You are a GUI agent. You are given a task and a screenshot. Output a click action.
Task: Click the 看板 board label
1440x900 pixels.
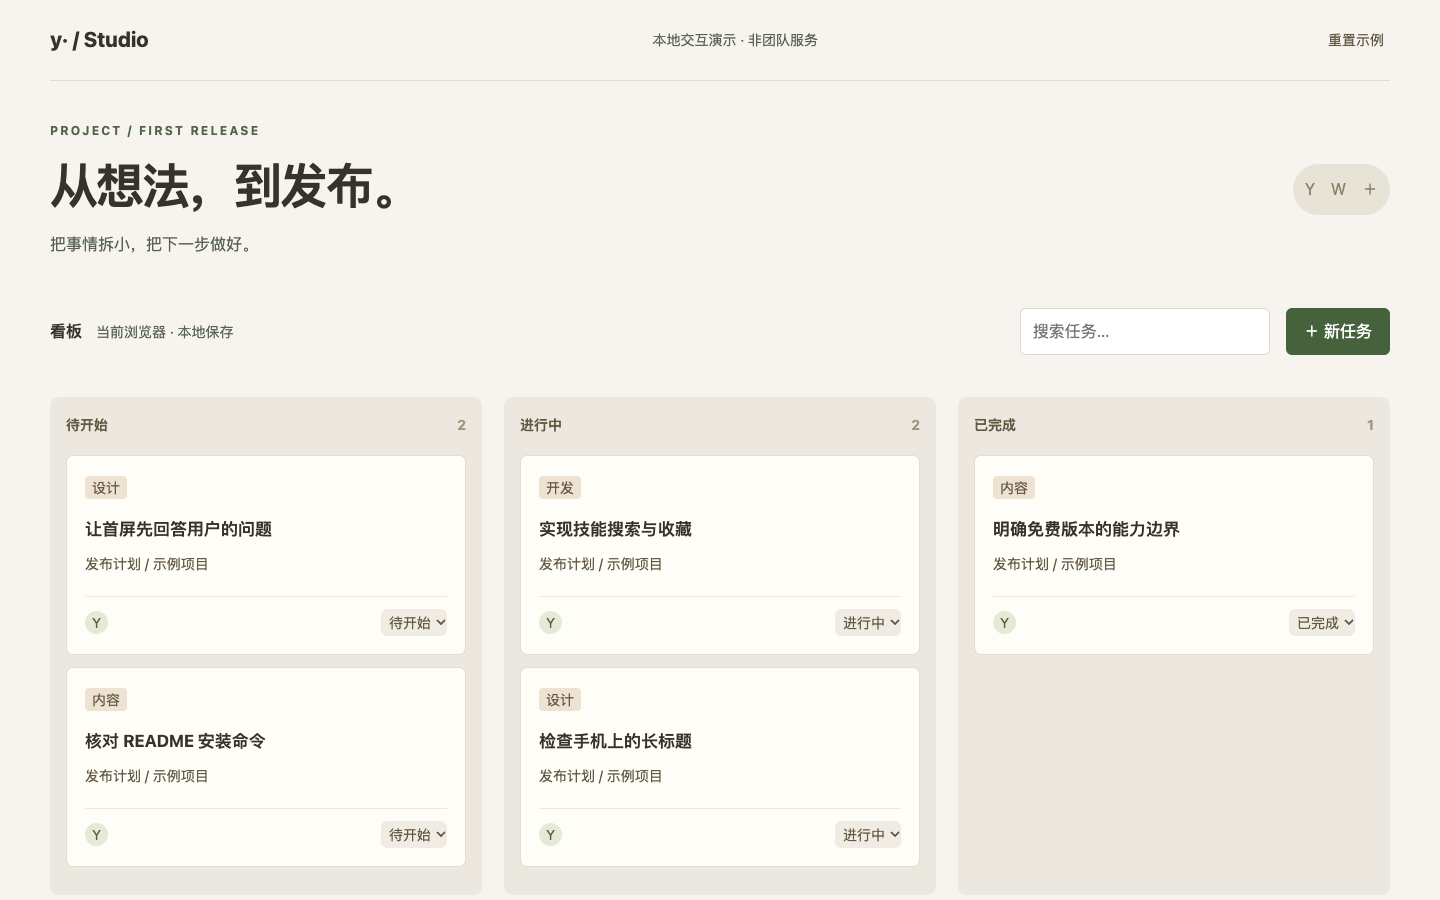[66, 331]
